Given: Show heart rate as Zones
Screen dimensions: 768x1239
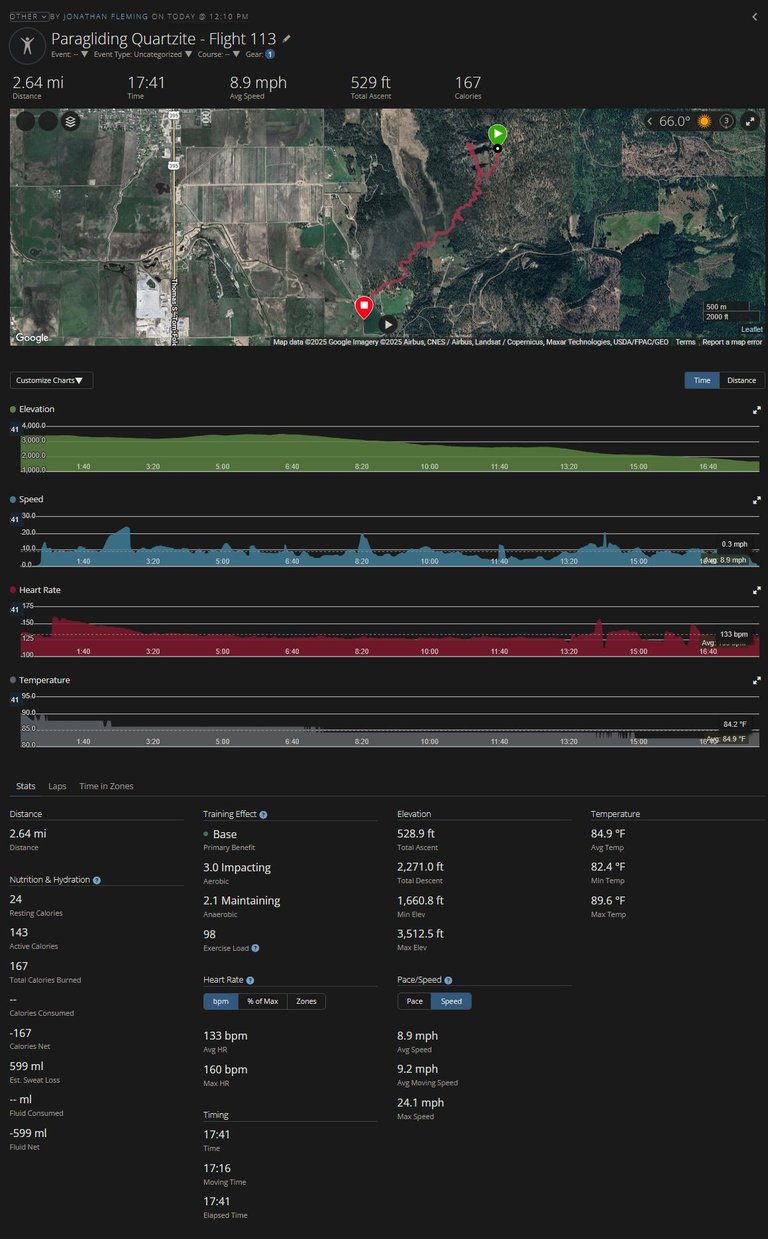Looking at the screenshot, I should click(x=307, y=1001).
